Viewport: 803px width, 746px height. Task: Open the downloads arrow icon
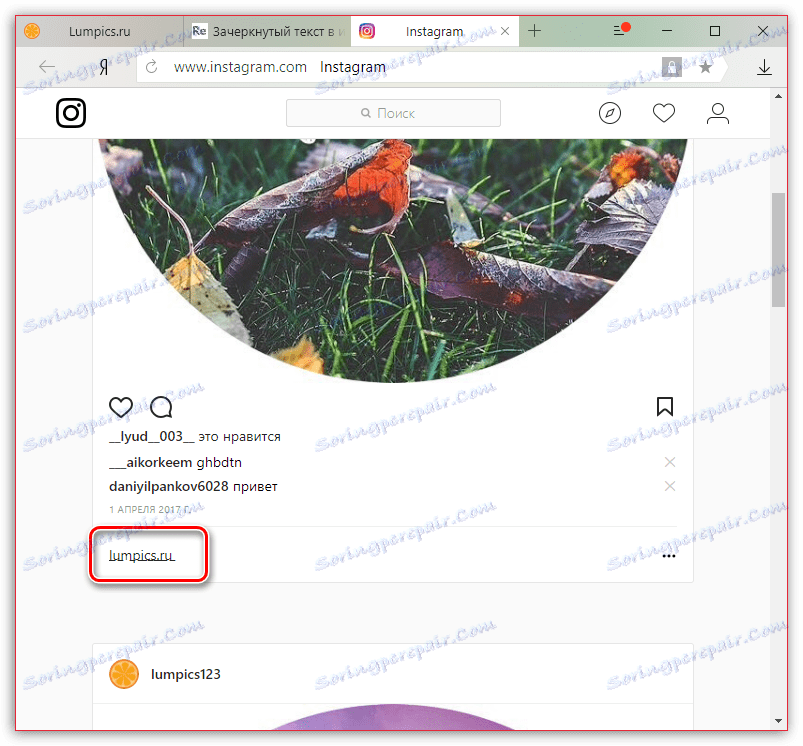(764, 67)
